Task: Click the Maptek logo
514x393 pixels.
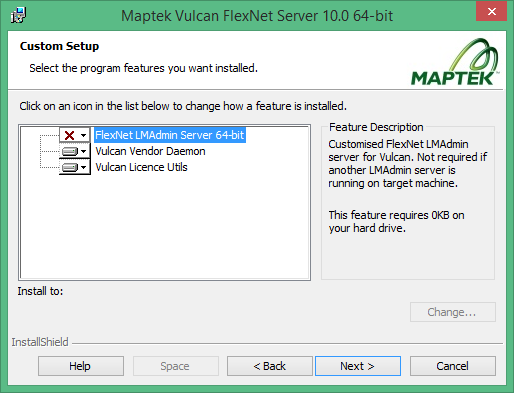Action: coord(455,62)
